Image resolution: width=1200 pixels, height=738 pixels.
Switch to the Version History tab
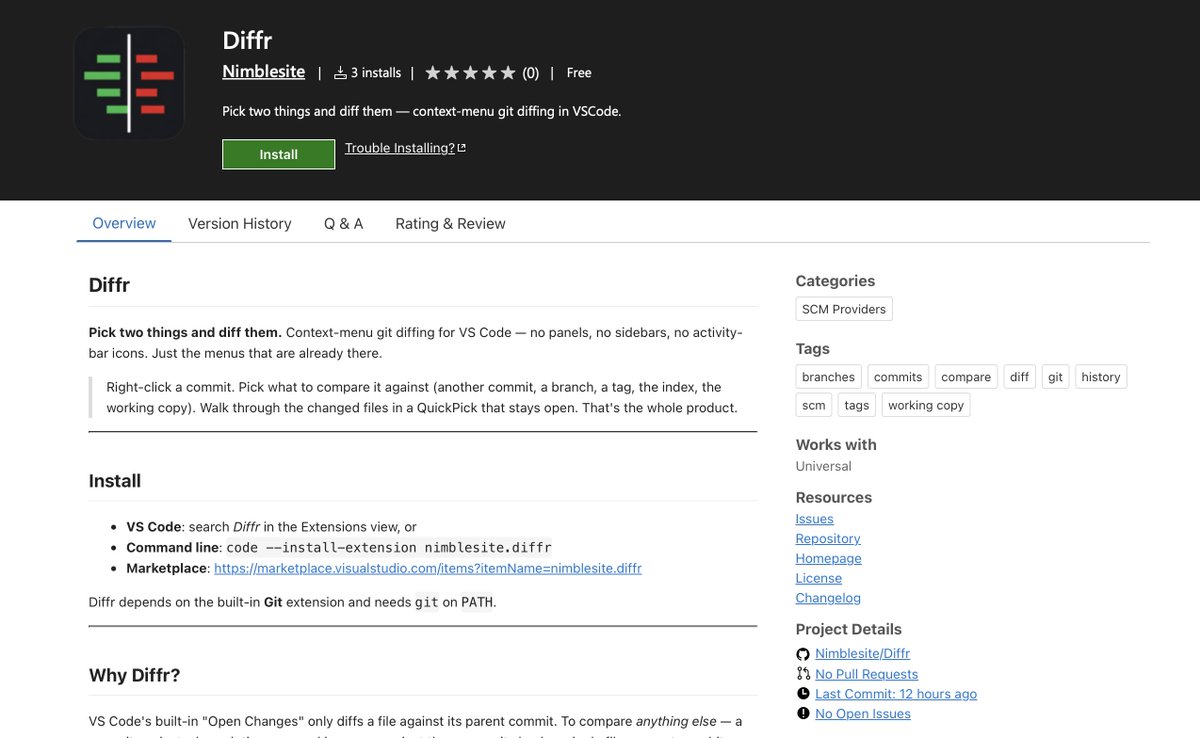click(240, 224)
